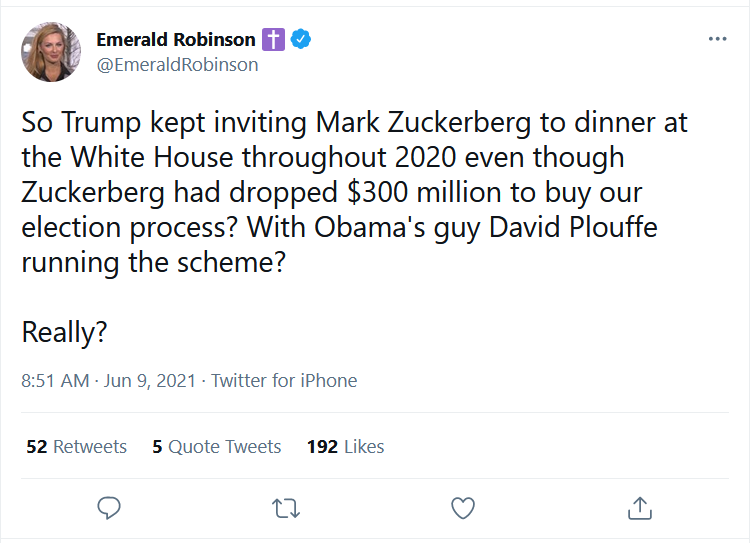The width and height of the screenshot is (752, 543).
Task: Click the purple cross emoji beside the name
Action: tap(273, 39)
